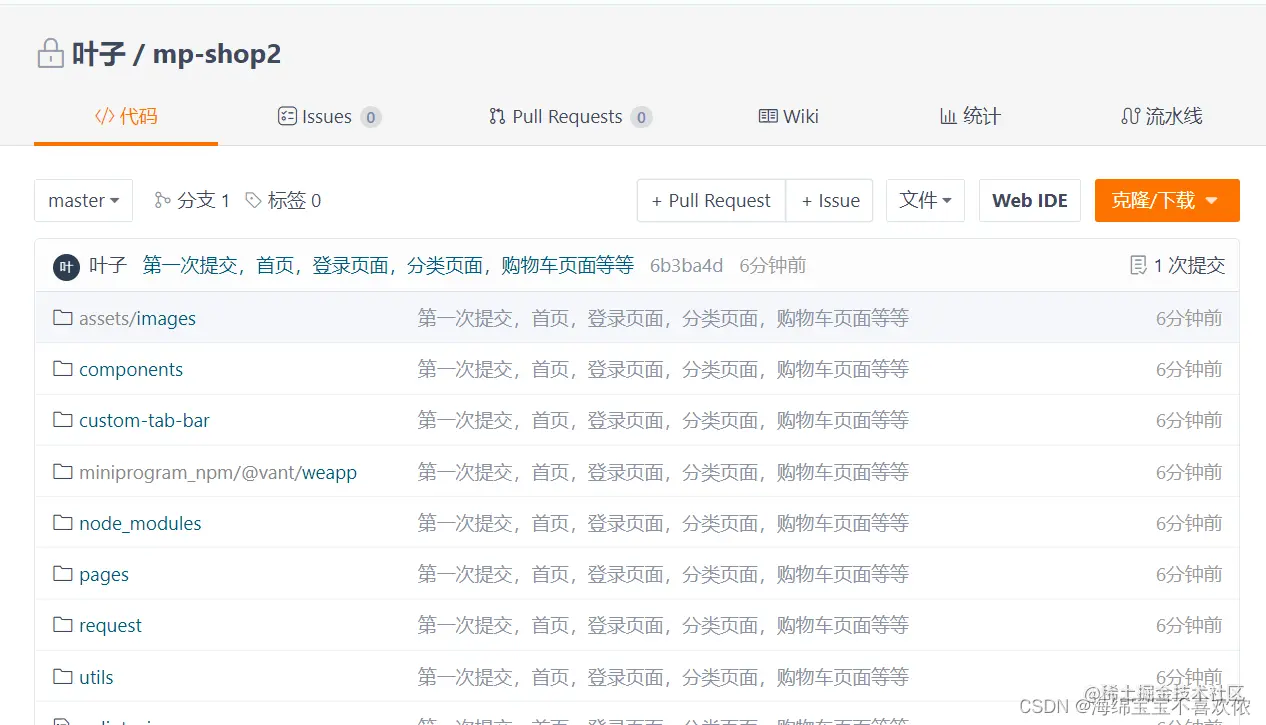This screenshot has width=1266, height=725.
Task: Click commit hash 6b3ba4d
Action: tap(686, 265)
